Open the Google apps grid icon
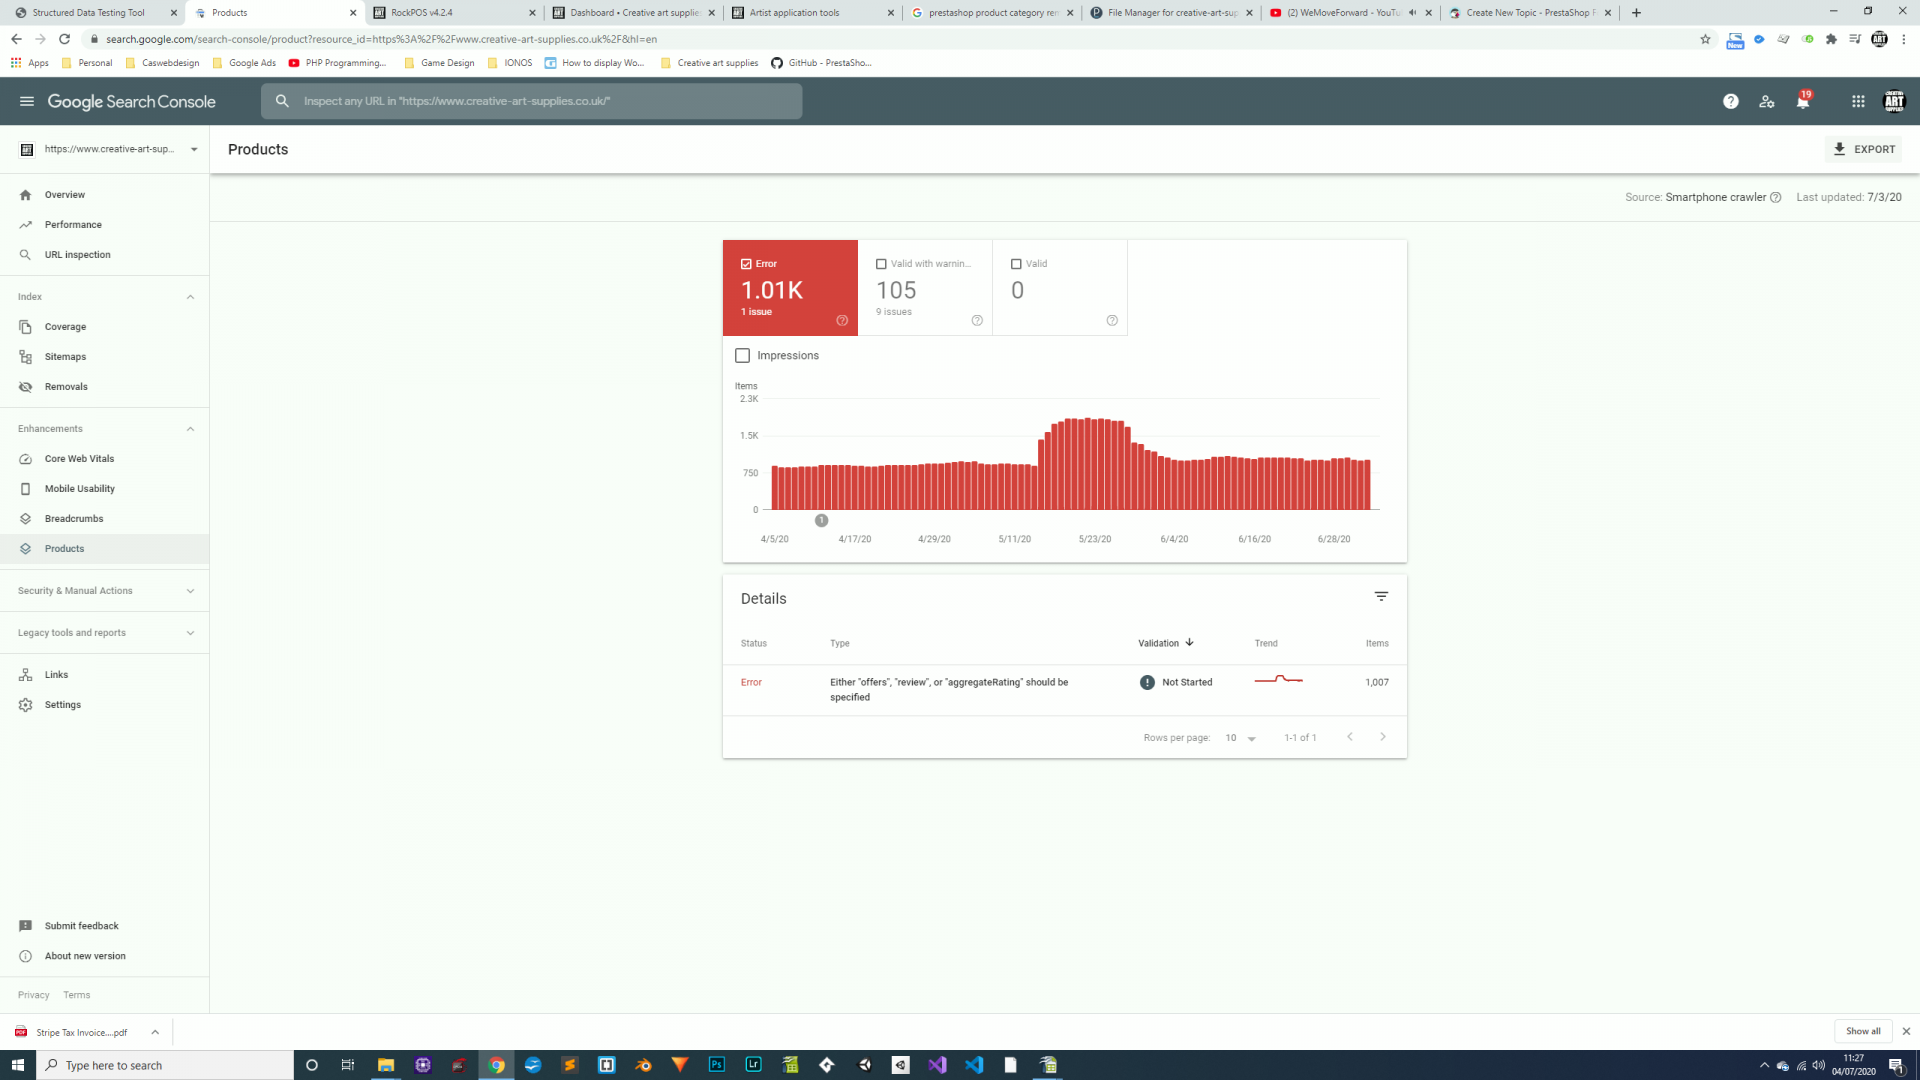Image resolution: width=1920 pixels, height=1080 pixels. pos(1858,101)
